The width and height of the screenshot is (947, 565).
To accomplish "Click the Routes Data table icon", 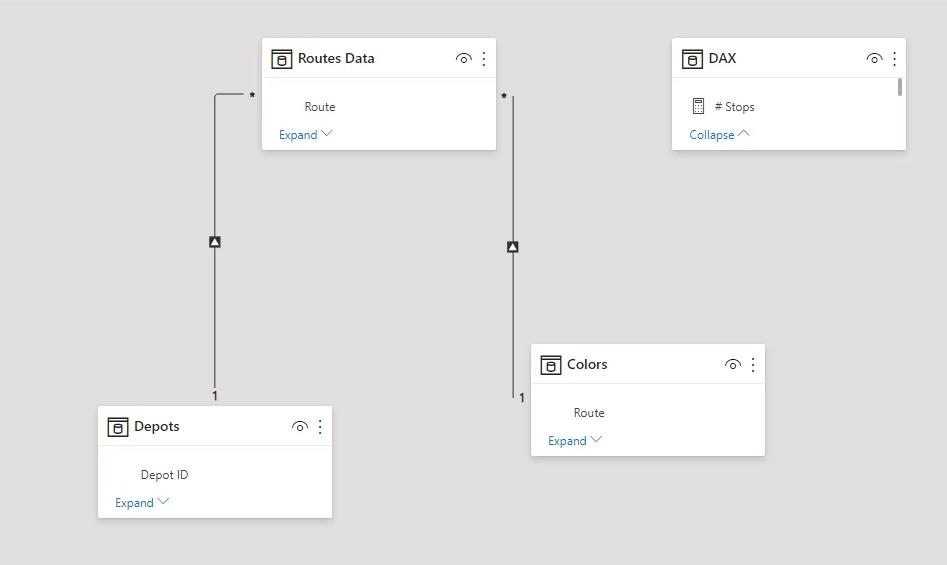I will click(281, 59).
